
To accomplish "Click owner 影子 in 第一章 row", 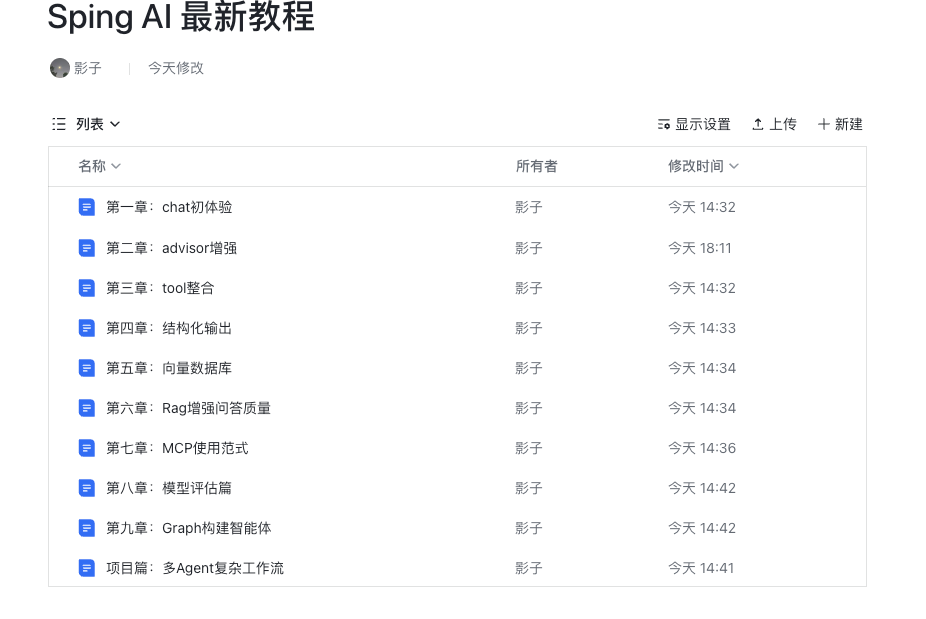I will pyautogui.click(x=529, y=207).
